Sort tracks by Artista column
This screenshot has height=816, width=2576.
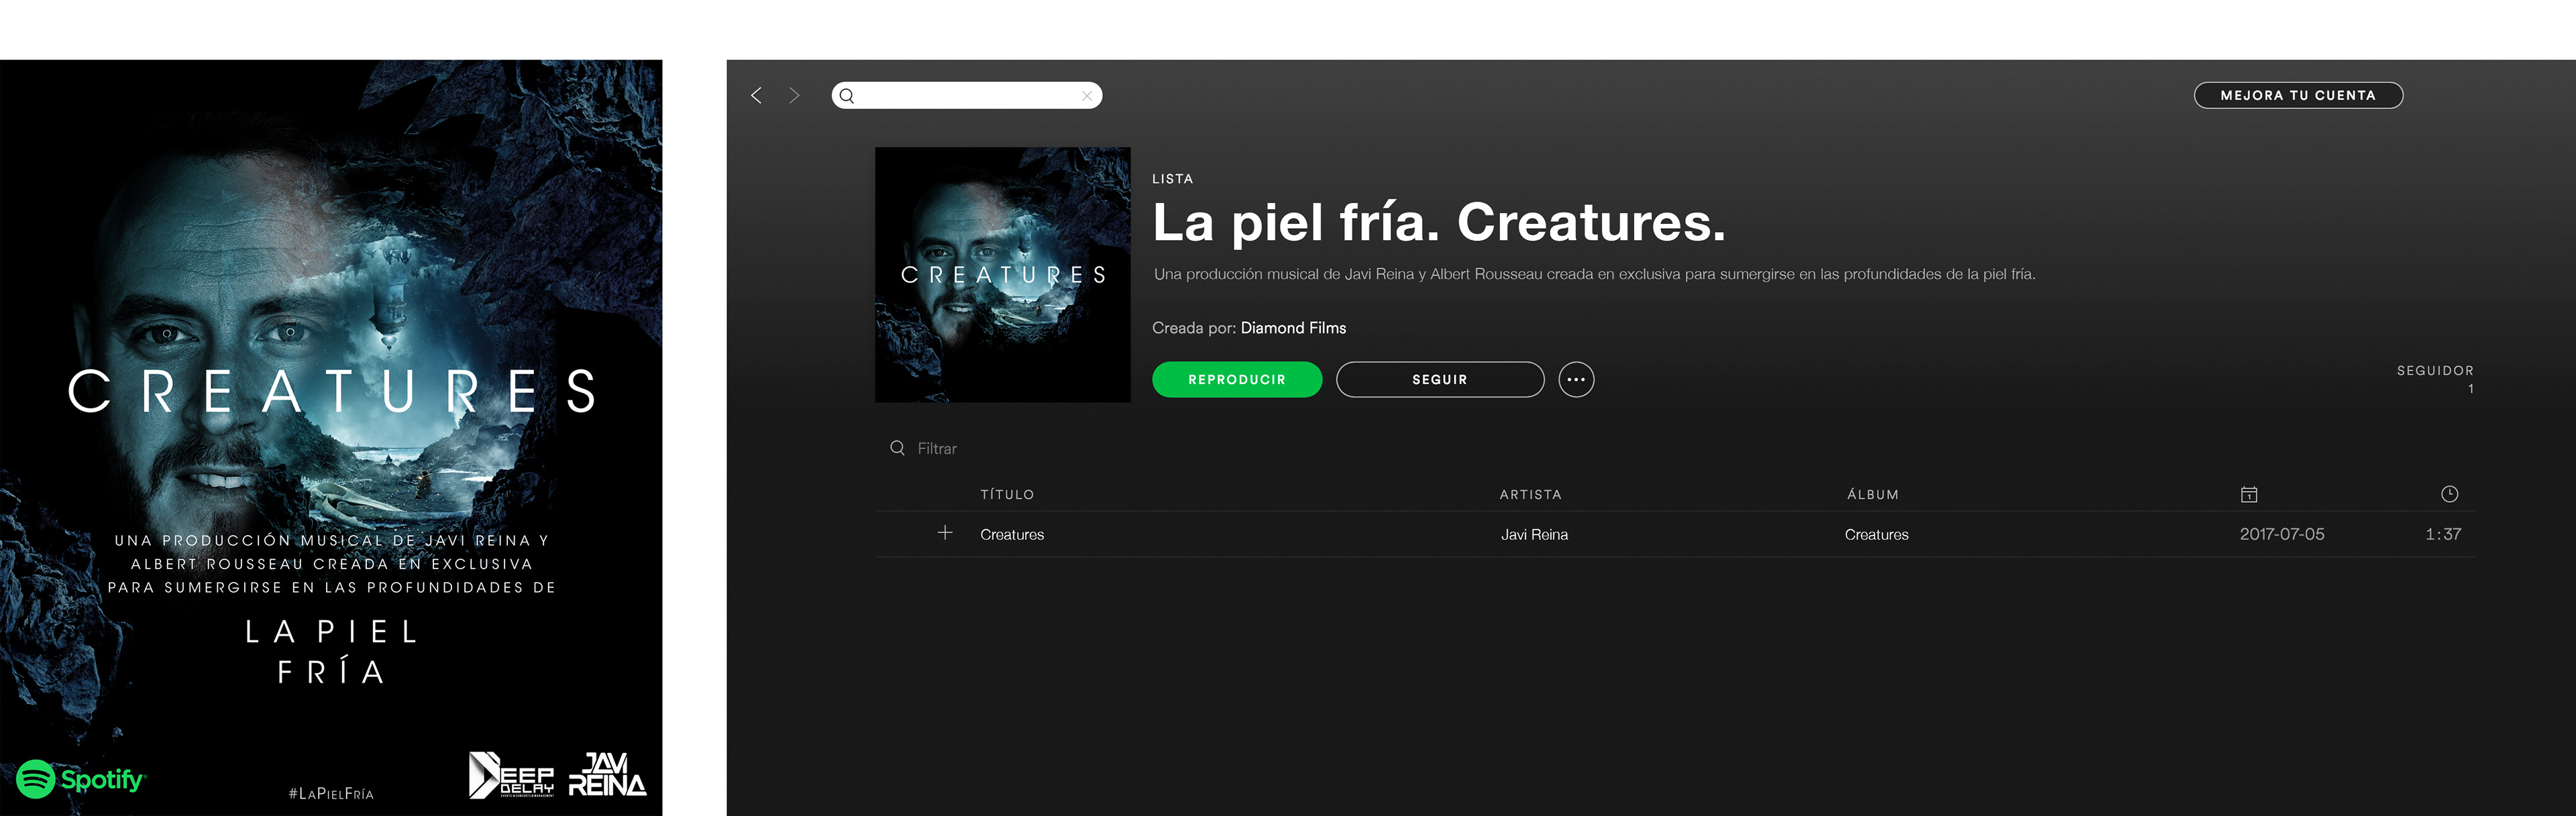pos(1530,495)
